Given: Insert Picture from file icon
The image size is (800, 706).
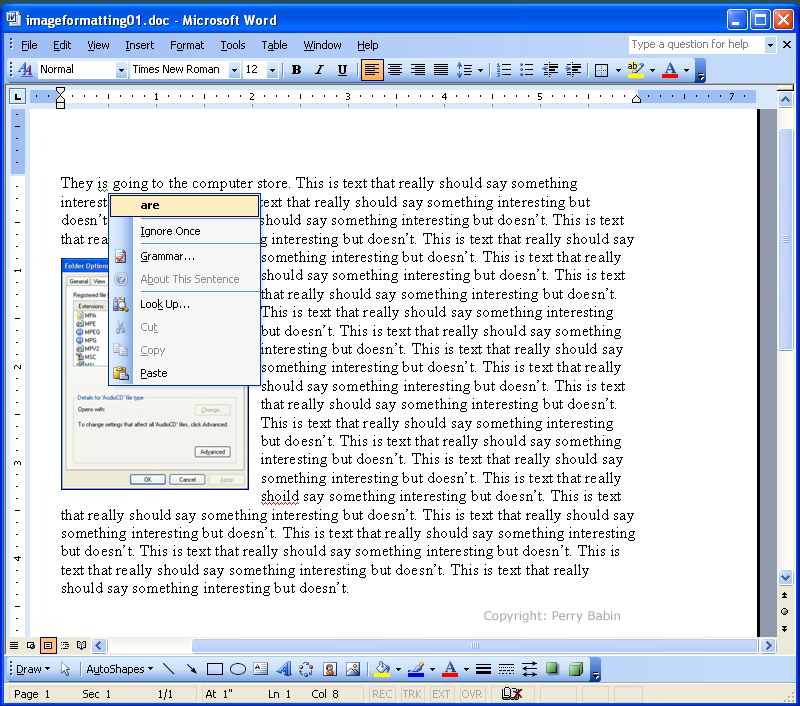Looking at the screenshot, I should click(353, 669).
